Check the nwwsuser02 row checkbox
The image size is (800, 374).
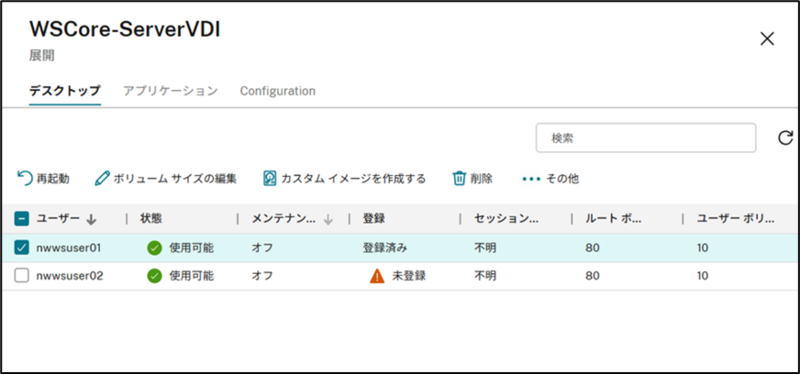click(x=21, y=276)
